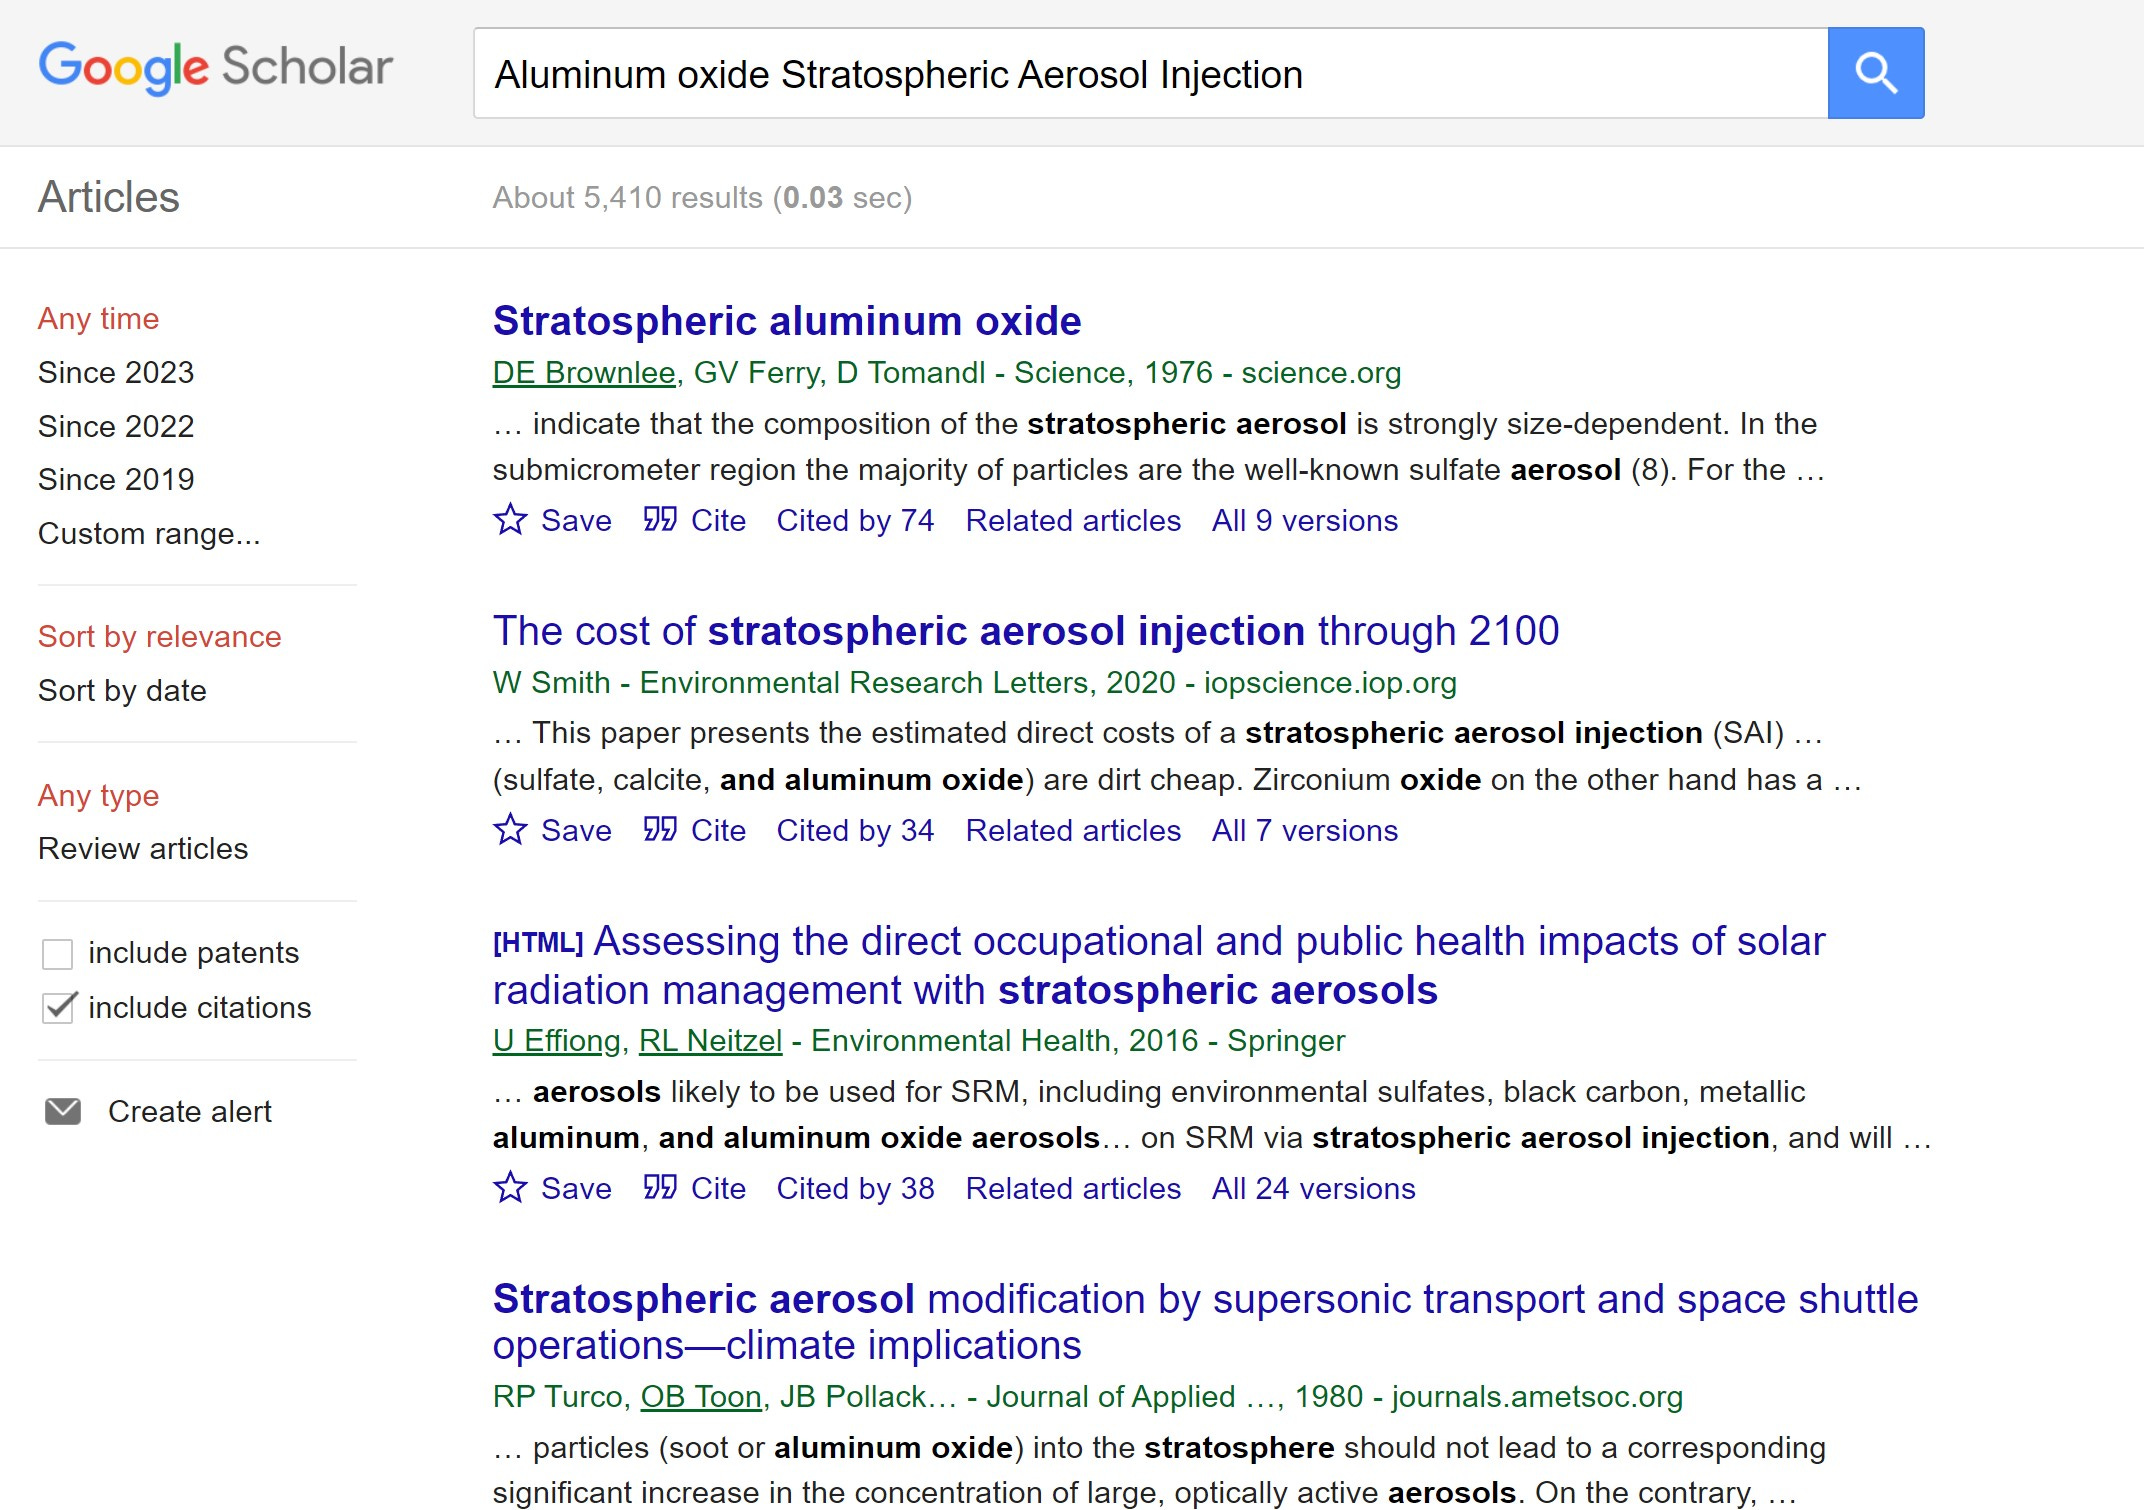Open the Stratospheric aluminum oxide article title

coord(787,321)
